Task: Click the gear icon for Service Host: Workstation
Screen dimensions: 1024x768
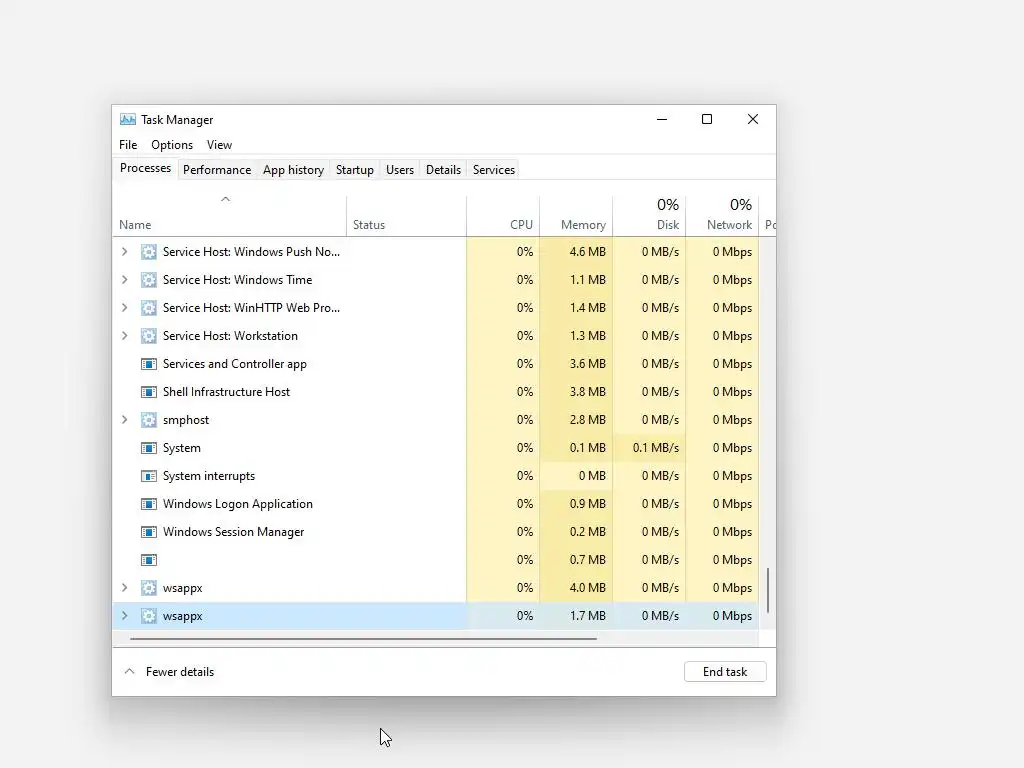Action: (x=149, y=336)
